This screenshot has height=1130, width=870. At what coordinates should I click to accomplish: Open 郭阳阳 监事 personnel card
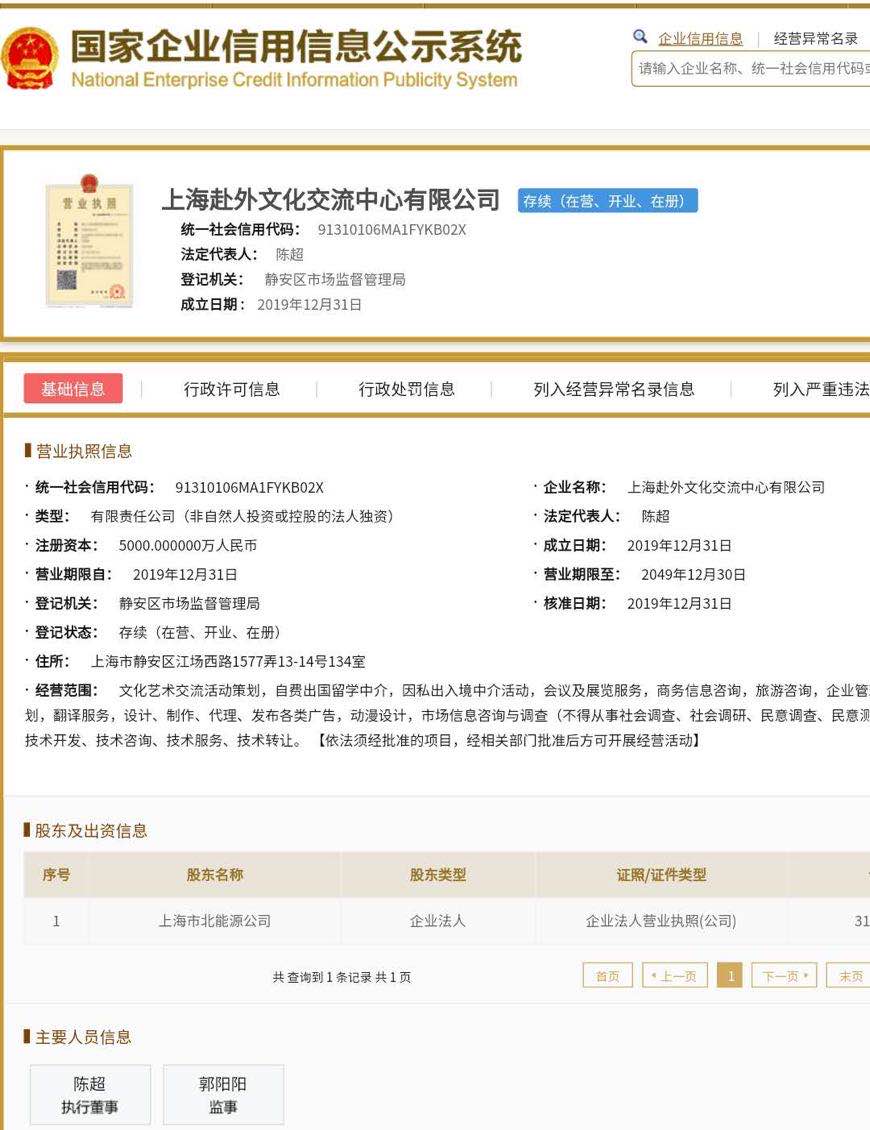(x=223, y=1095)
